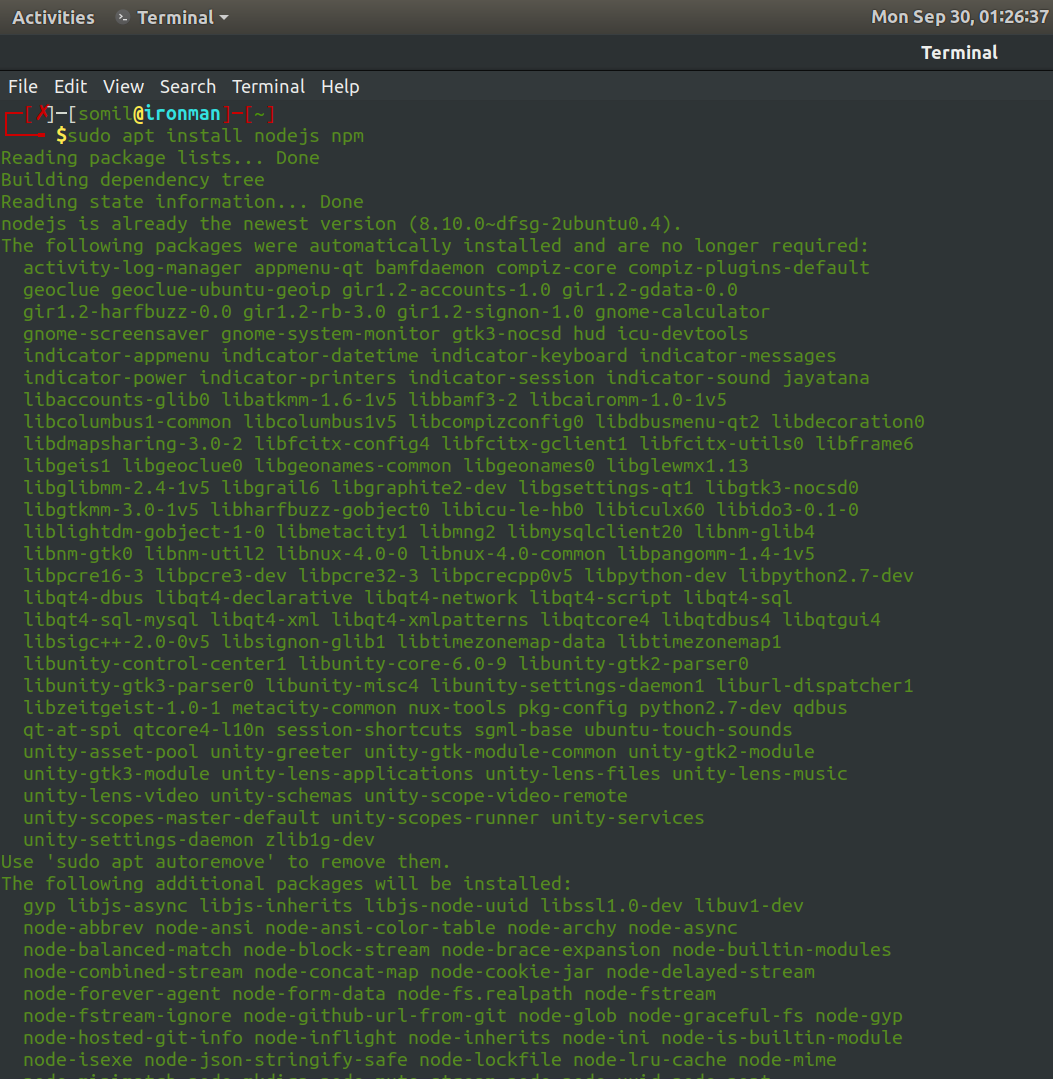
Task: Click the command 'sudo apt install nodejs npm'
Action: pos(215,136)
